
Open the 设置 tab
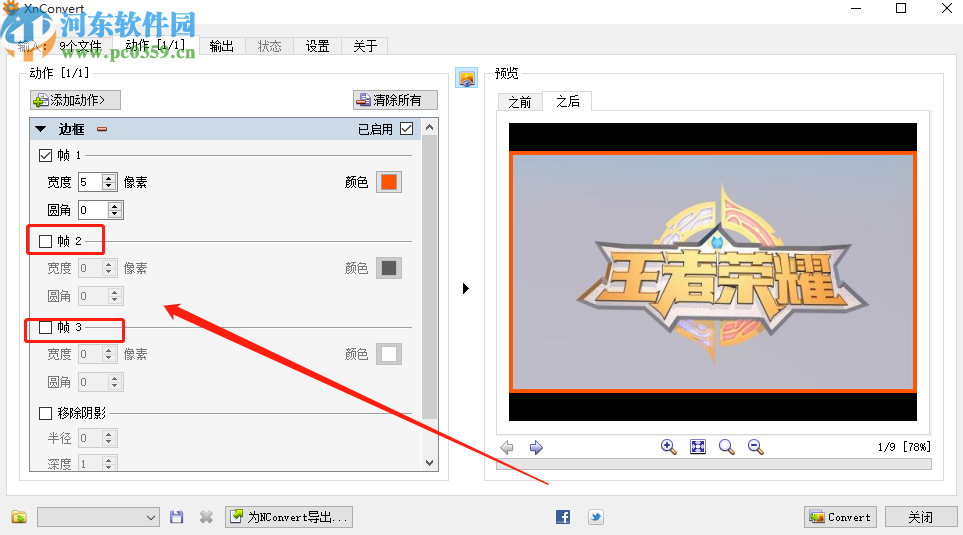(x=318, y=46)
